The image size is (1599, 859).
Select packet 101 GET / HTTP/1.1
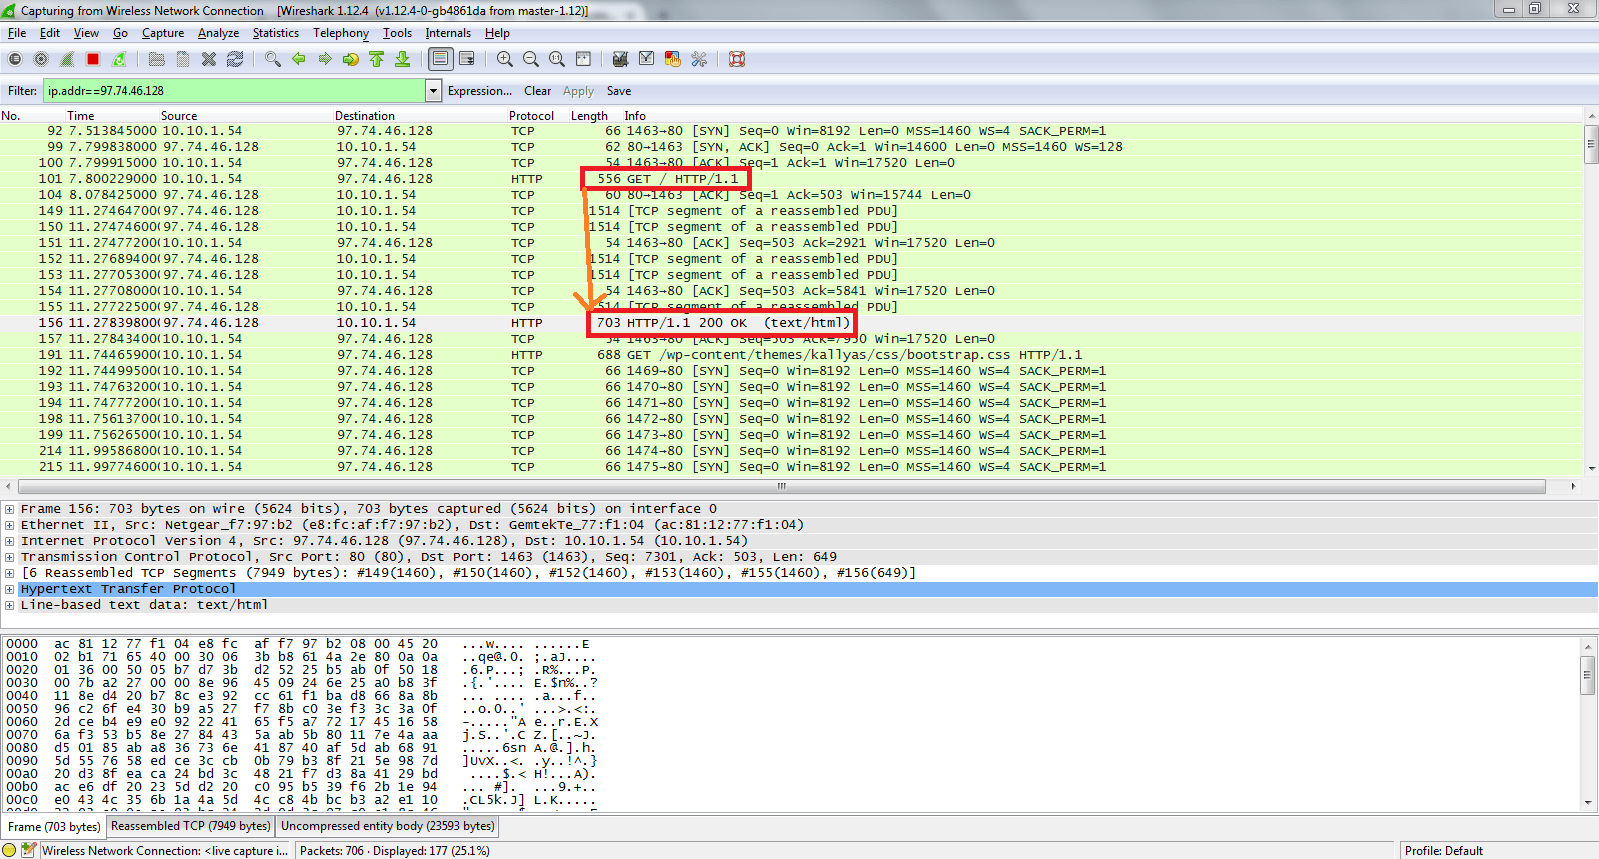click(x=791, y=179)
